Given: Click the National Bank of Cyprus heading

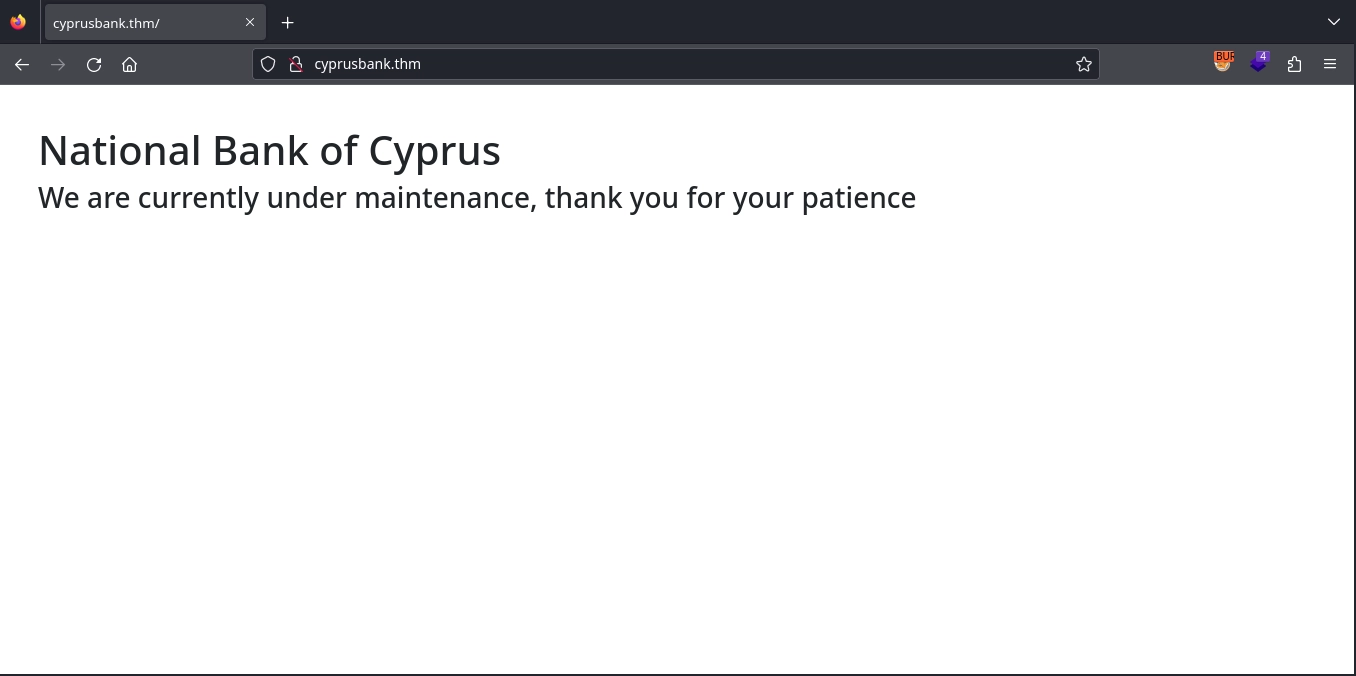Looking at the screenshot, I should 269,151.
